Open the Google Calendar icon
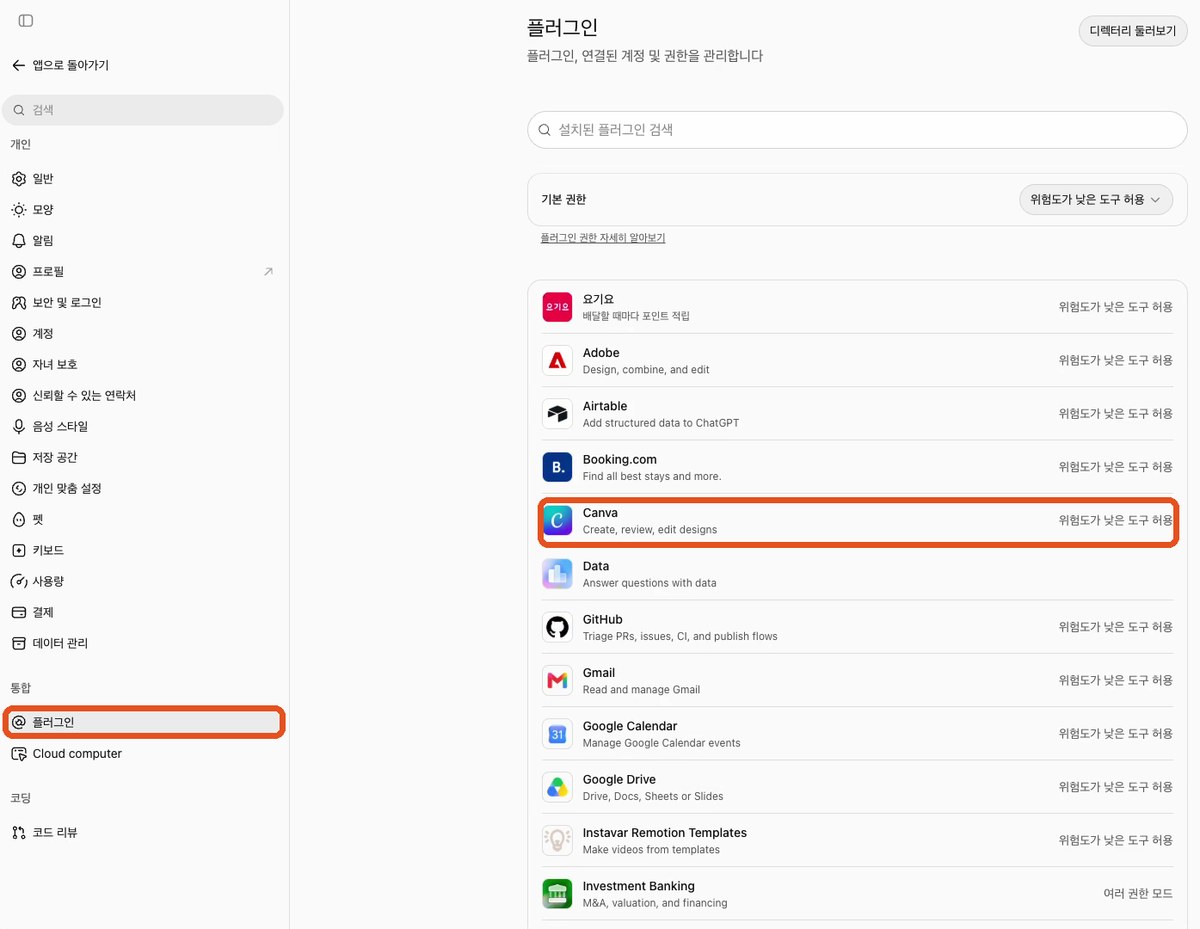 557,734
